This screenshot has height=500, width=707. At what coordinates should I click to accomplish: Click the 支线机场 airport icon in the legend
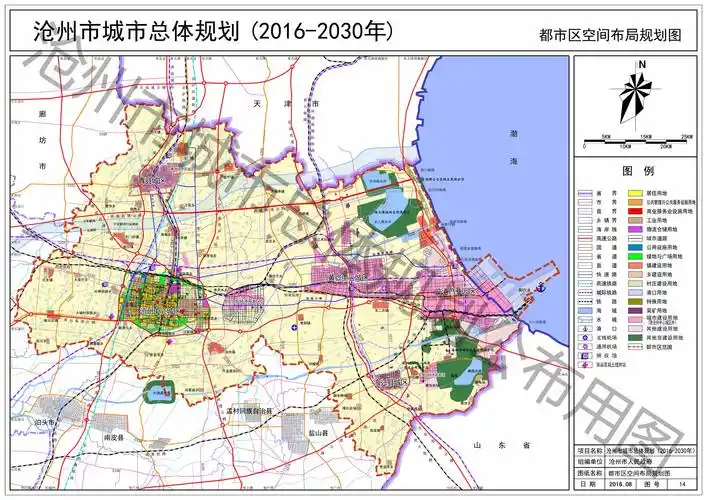585,338
